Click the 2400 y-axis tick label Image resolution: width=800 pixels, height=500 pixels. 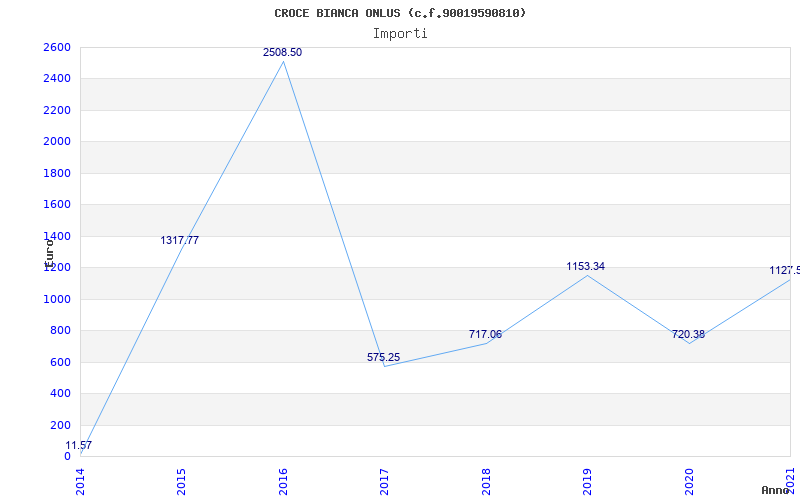[57, 79]
